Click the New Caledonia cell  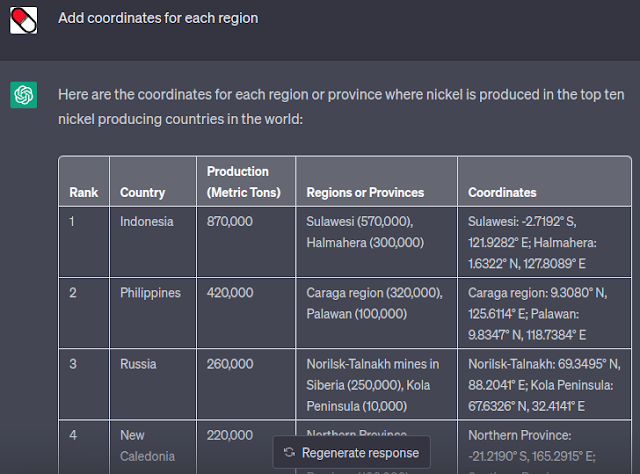pyautogui.click(x=146, y=444)
